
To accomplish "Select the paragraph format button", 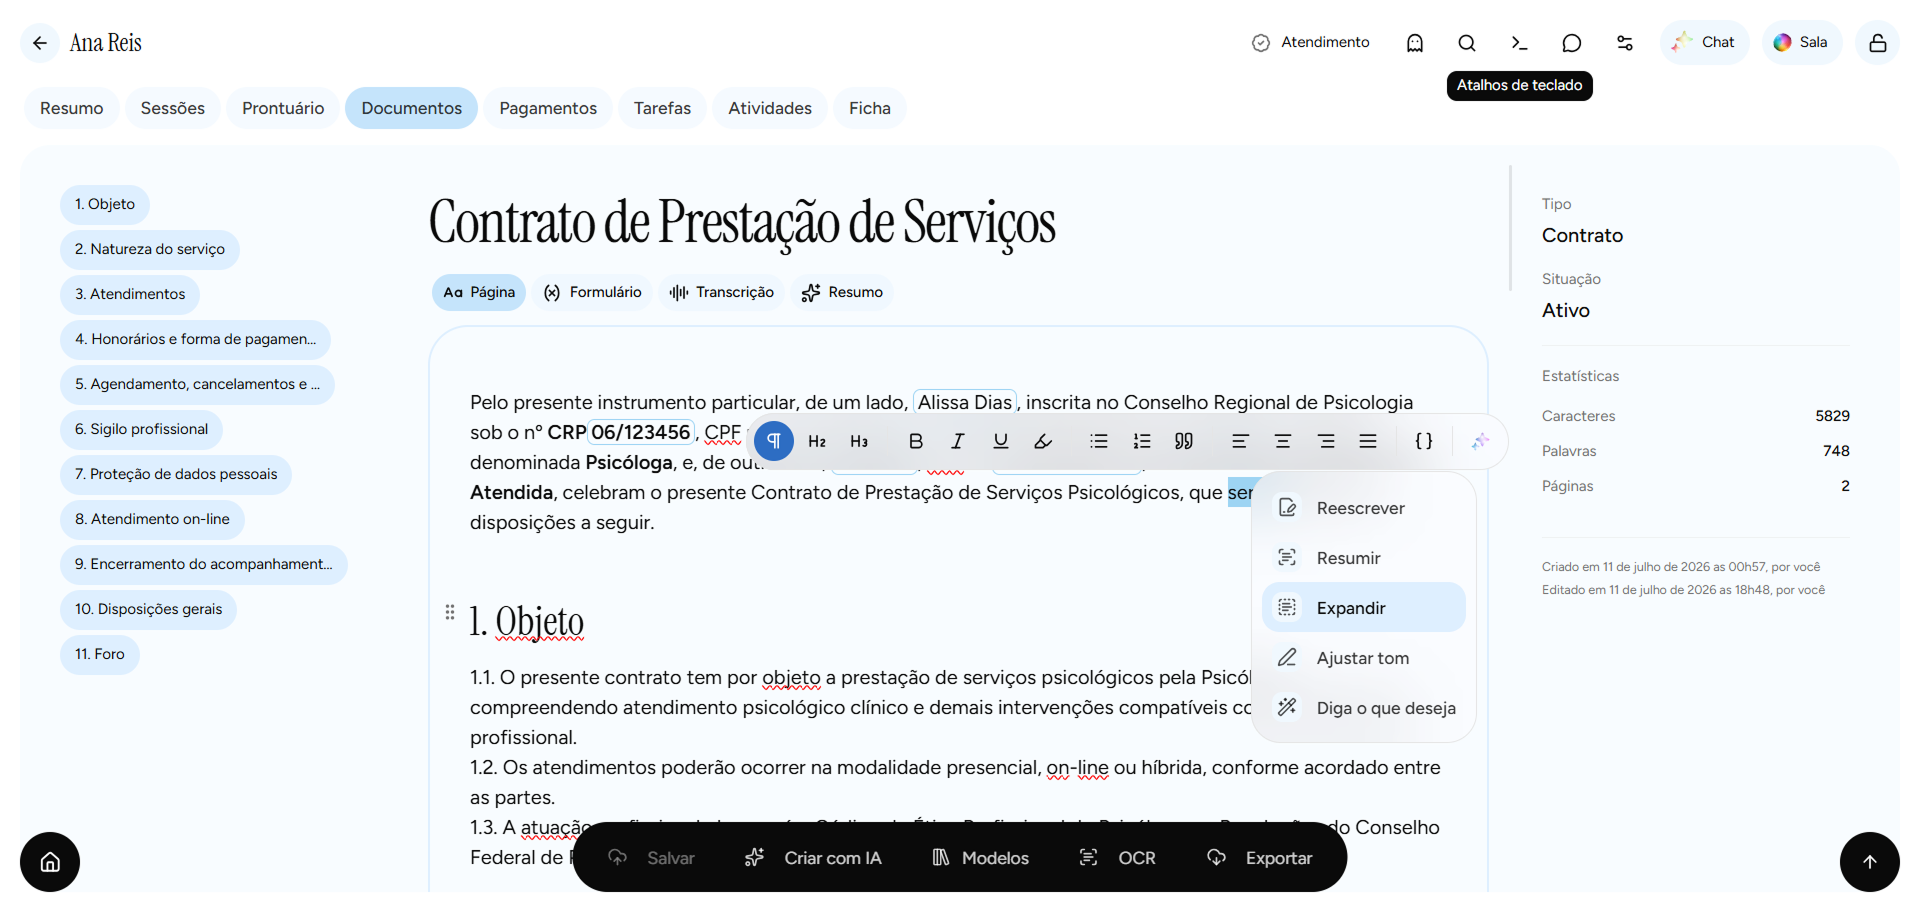I will [x=774, y=441].
